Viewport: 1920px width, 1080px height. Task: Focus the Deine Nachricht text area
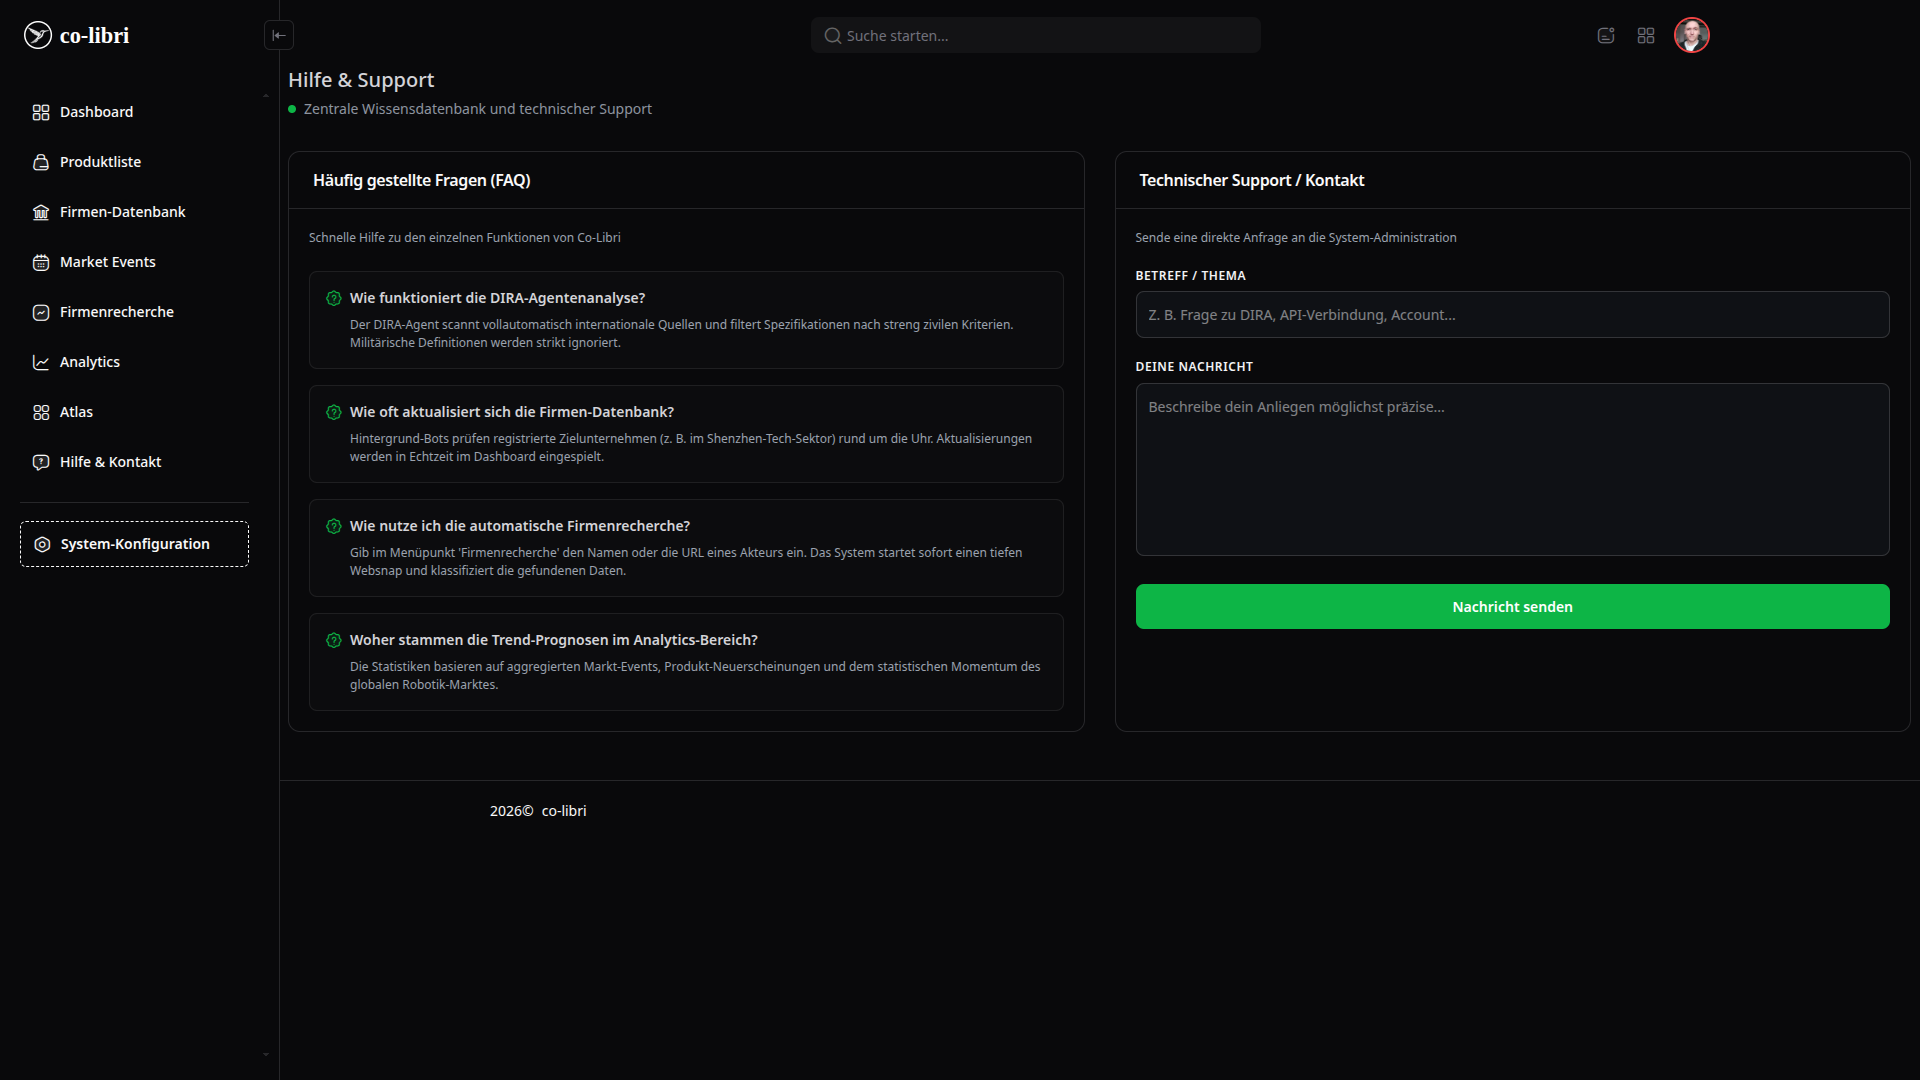pyautogui.click(x=1512, y=470)
